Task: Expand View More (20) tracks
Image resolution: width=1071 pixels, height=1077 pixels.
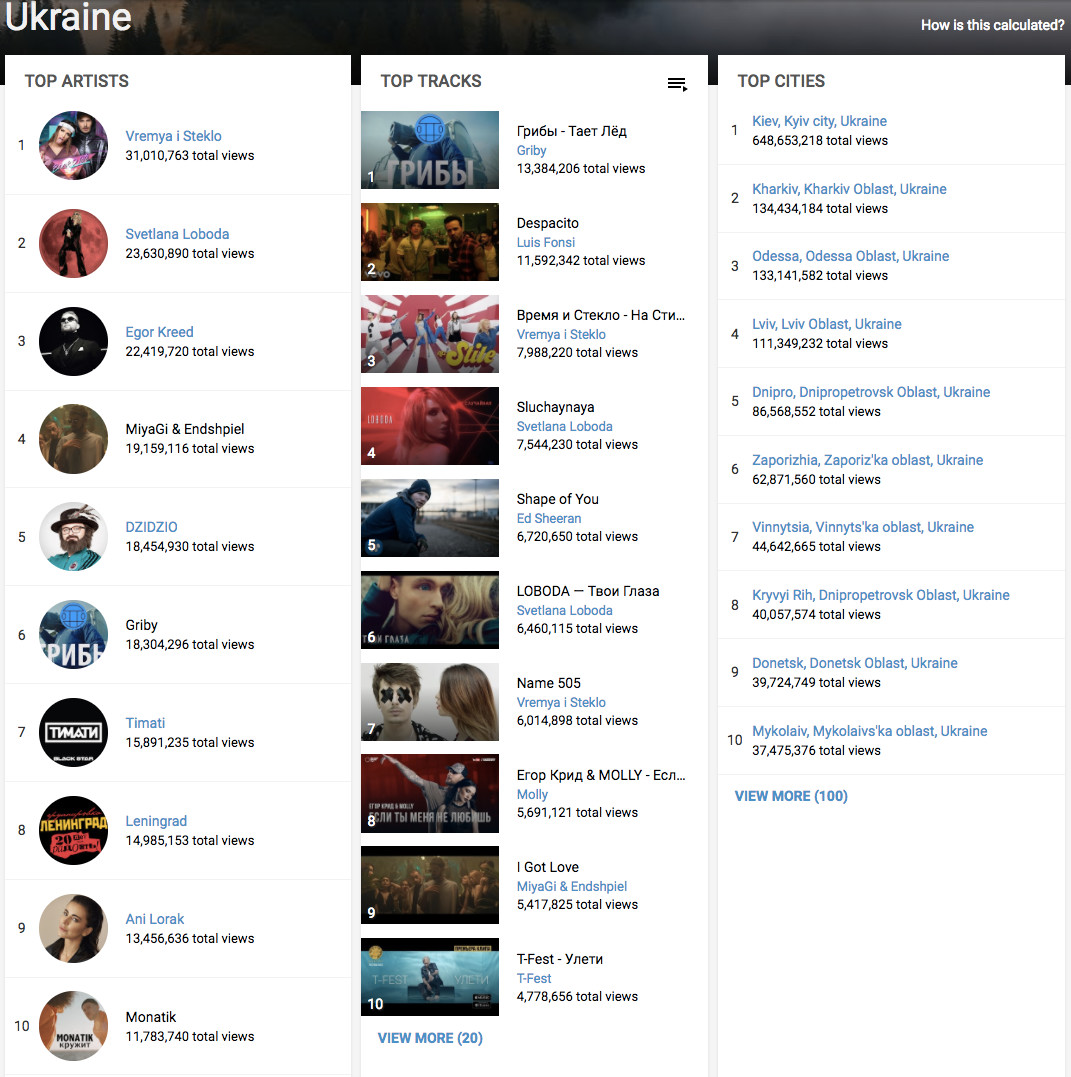Action: pos(430,1038)
